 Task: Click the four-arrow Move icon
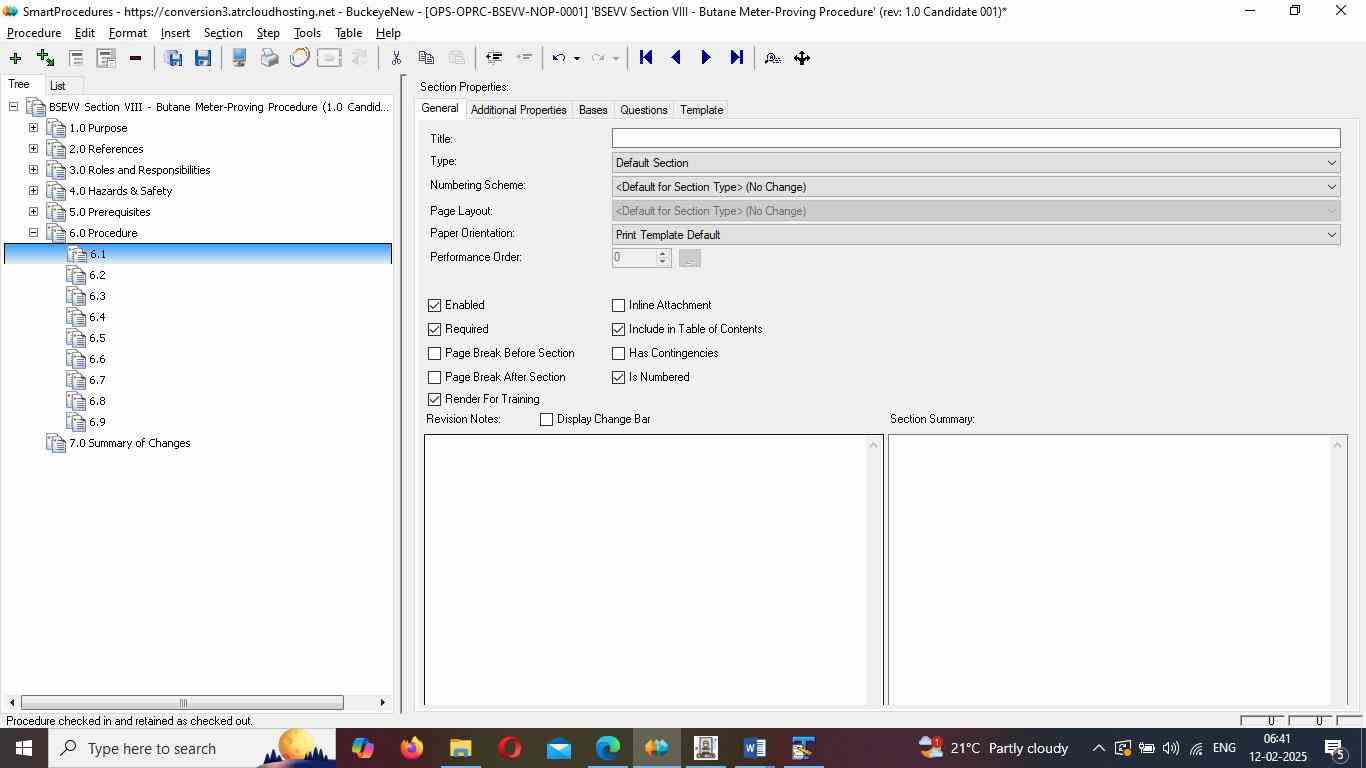(802, 58)
